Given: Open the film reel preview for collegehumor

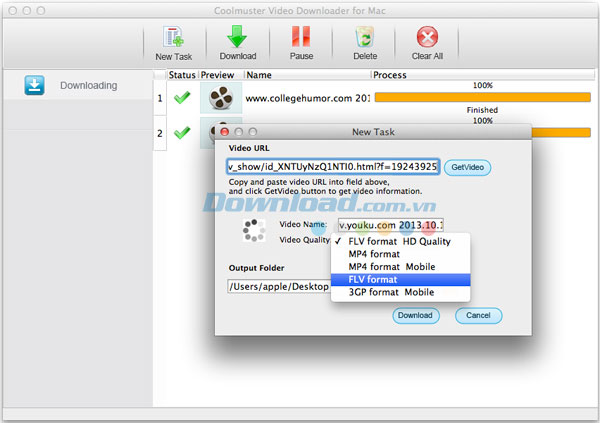Looking at the screenshot, I should [221, 98].
